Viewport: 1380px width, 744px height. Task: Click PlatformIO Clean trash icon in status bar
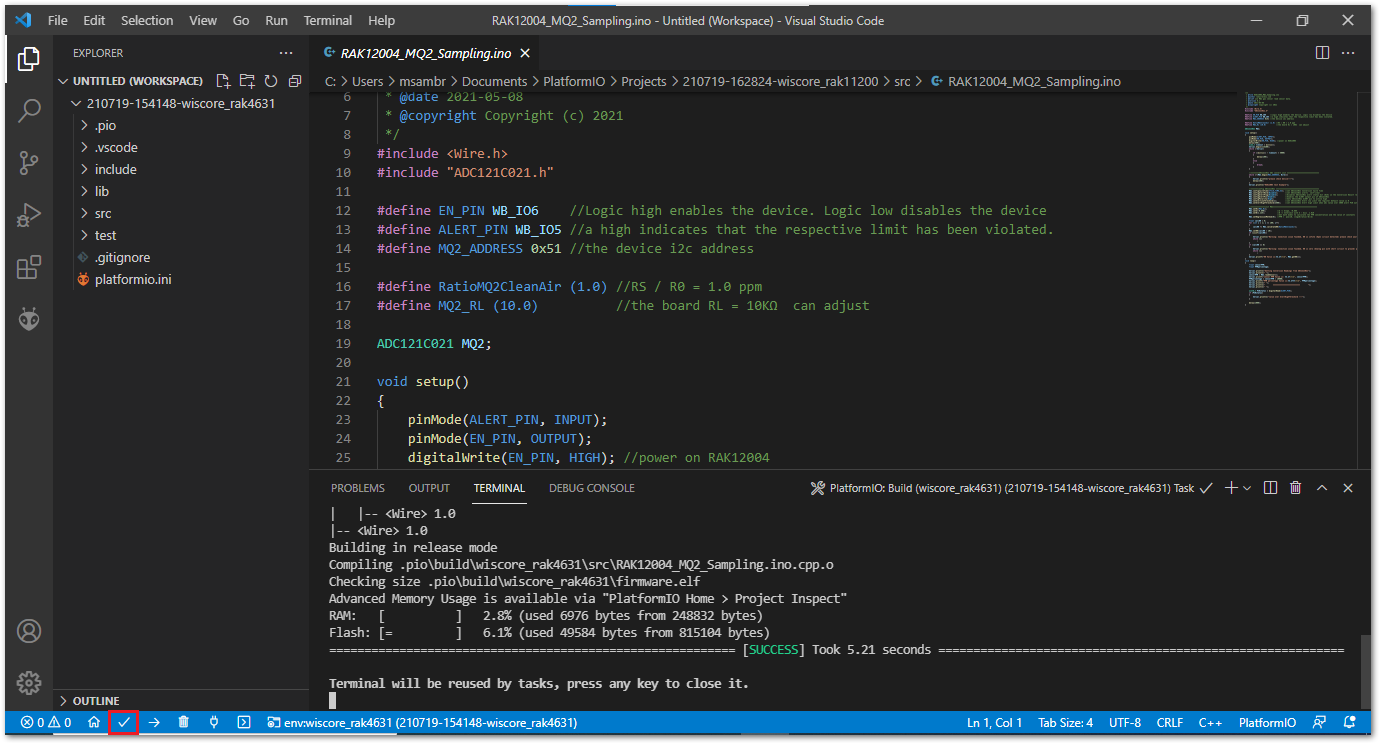coord(183,722)
